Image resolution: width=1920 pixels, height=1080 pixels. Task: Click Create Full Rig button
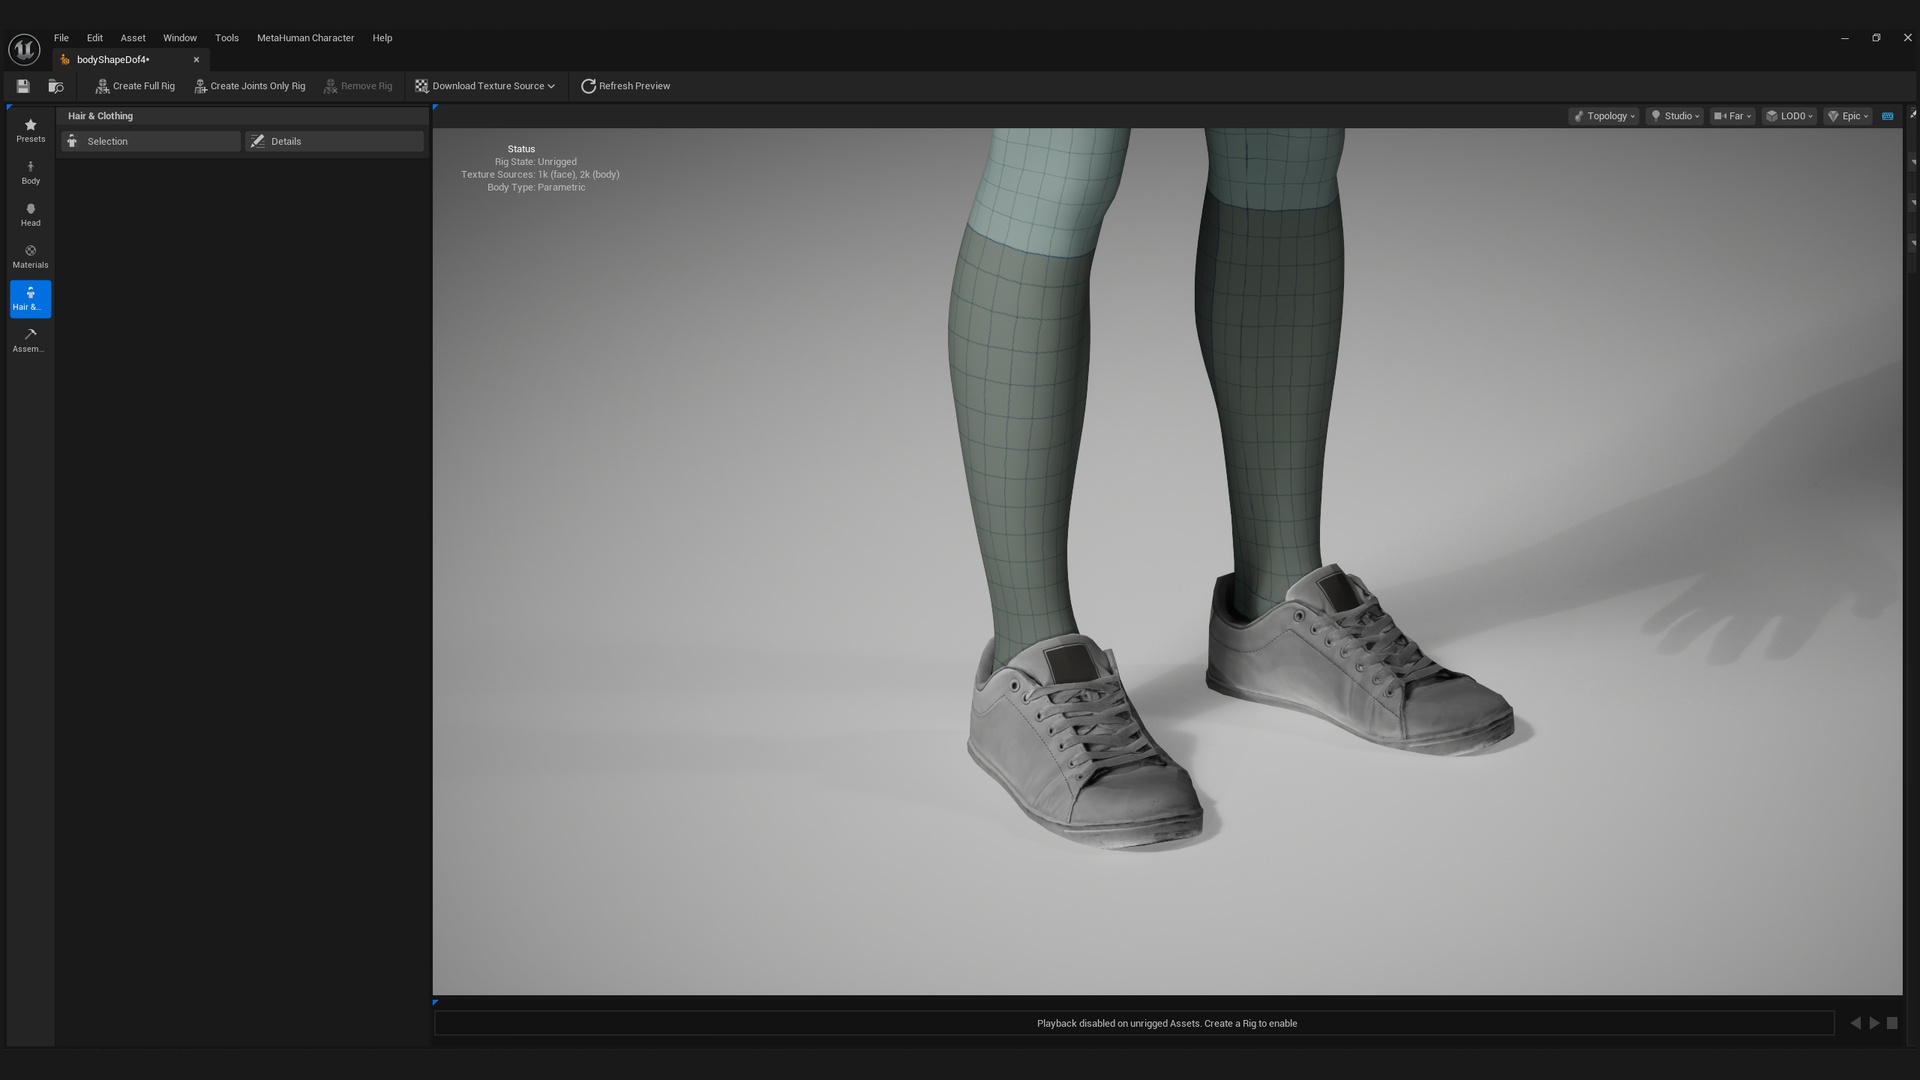point(135,86)
